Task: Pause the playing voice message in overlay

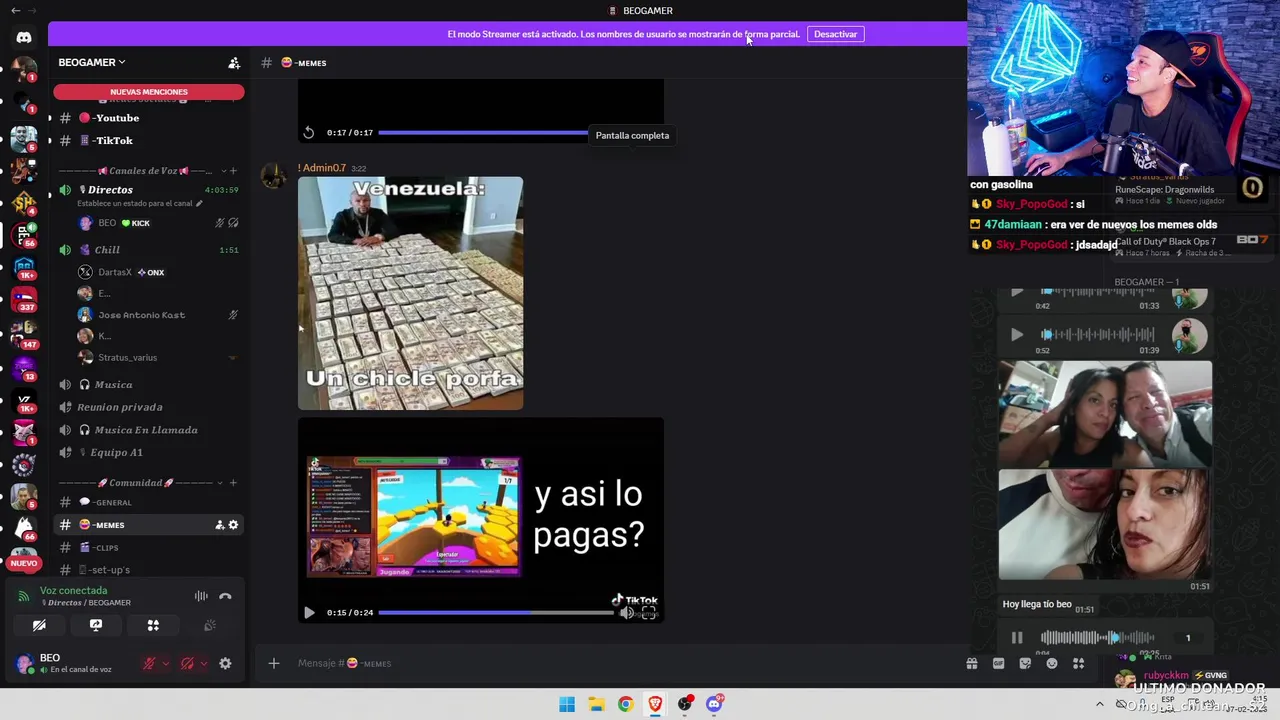Action: pos(1017,638)
